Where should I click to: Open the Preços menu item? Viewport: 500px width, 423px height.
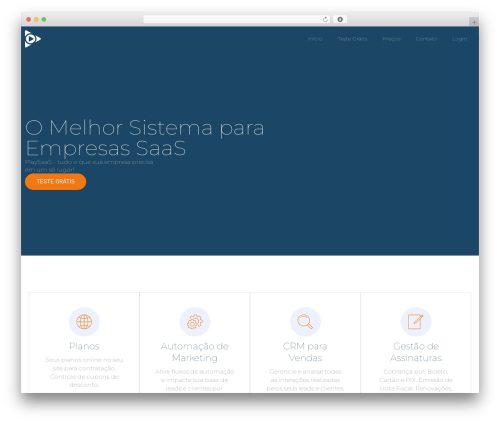point(391,39)
